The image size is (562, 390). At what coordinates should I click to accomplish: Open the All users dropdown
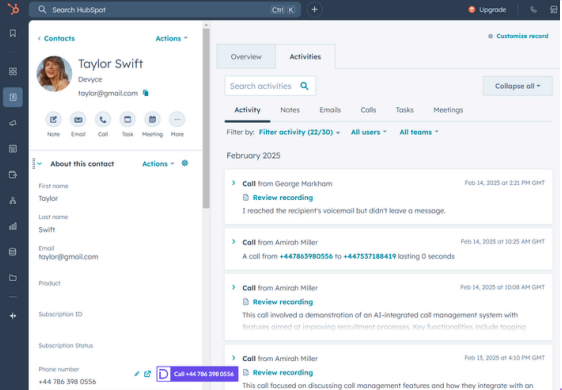click(368, 132)
